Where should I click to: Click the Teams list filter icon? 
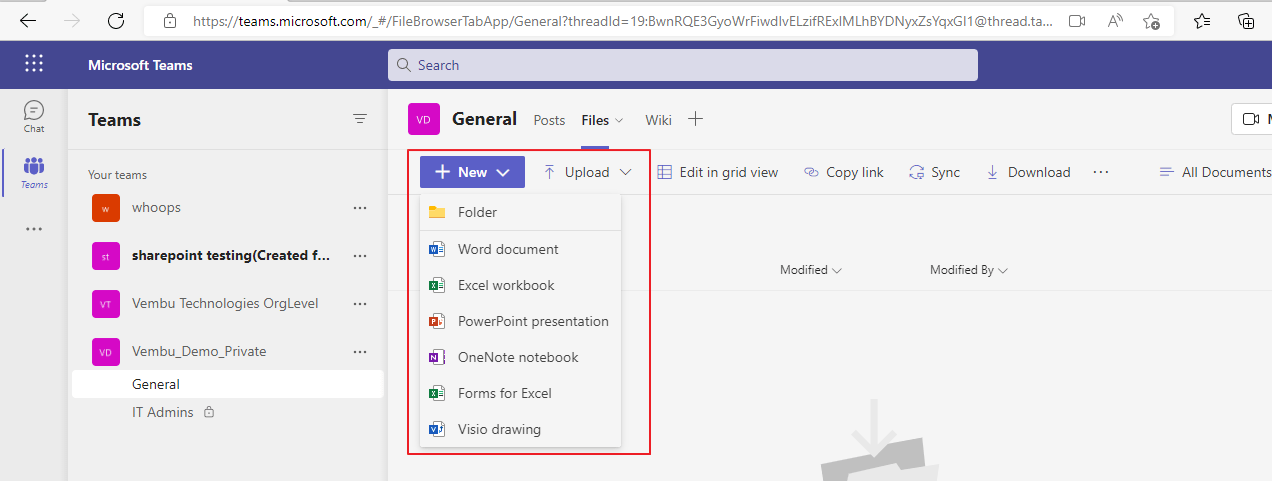click(360, 119)
